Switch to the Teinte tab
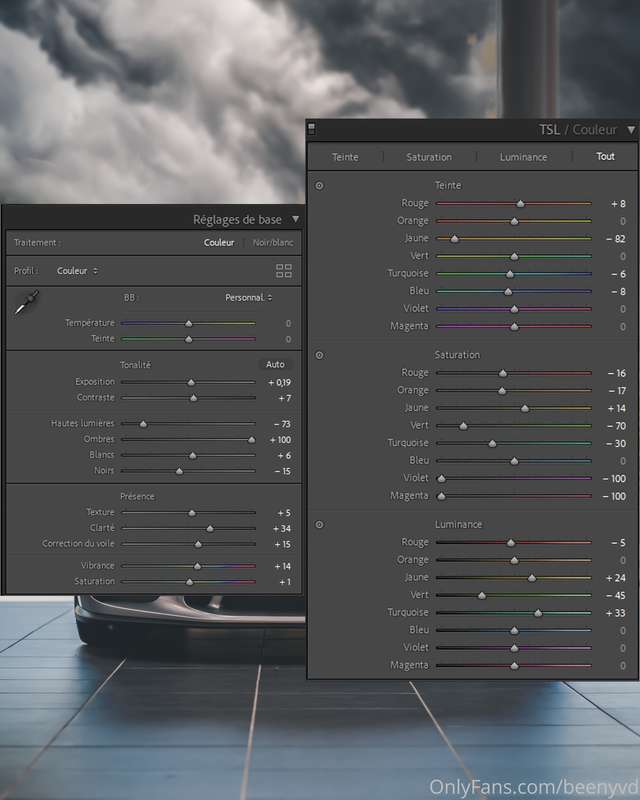 345,157
